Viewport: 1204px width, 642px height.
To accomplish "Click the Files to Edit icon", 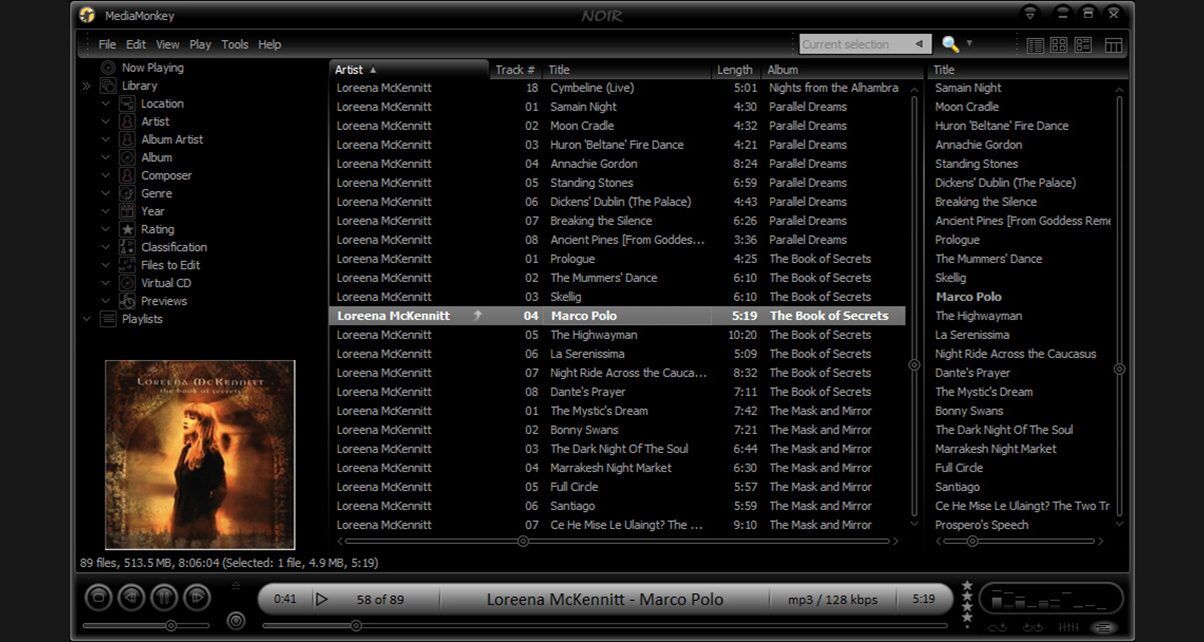I will pyautogui.click(x=127, y=266).
